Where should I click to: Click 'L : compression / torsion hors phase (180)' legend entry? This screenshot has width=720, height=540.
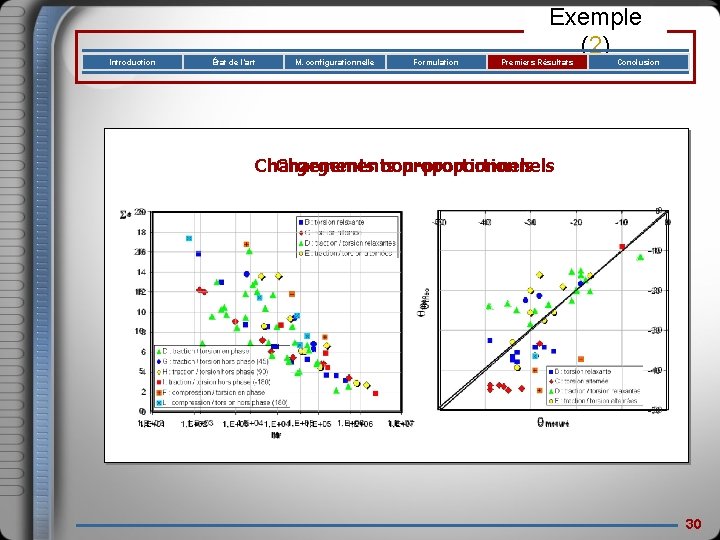click(222, 403)
